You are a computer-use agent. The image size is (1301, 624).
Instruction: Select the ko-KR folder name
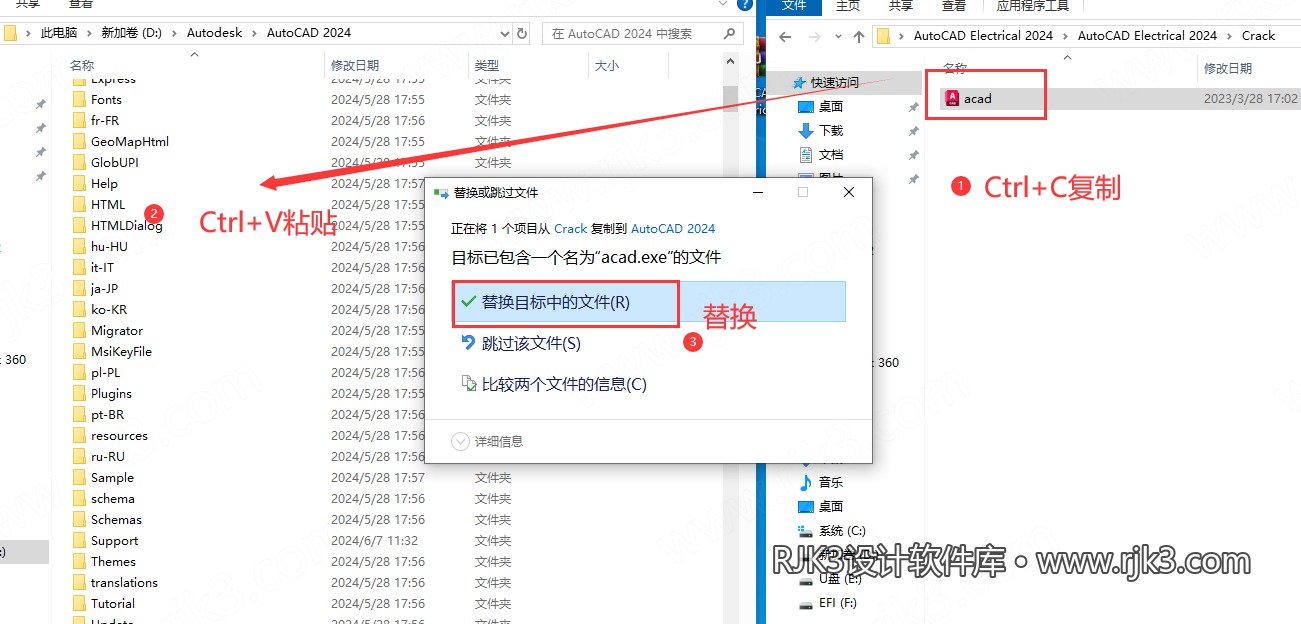[109, 309]
